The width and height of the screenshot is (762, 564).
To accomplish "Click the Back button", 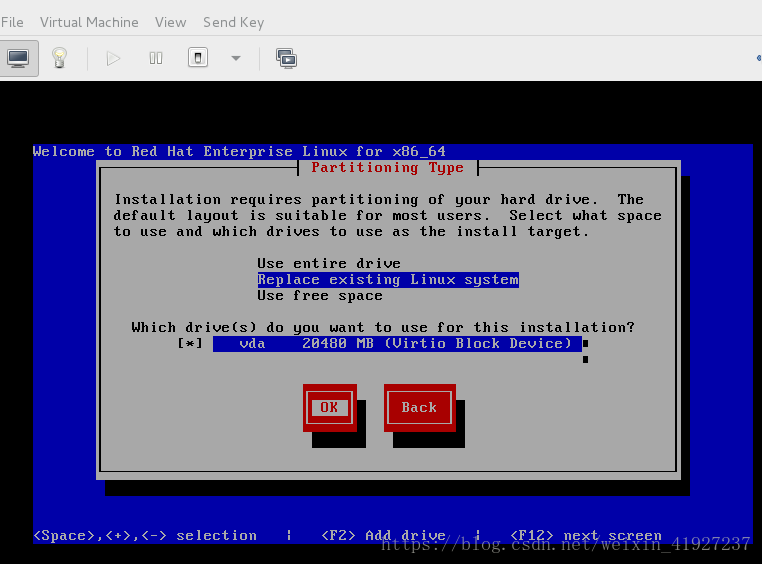I will pyautogui.click(x=419, y=408).
